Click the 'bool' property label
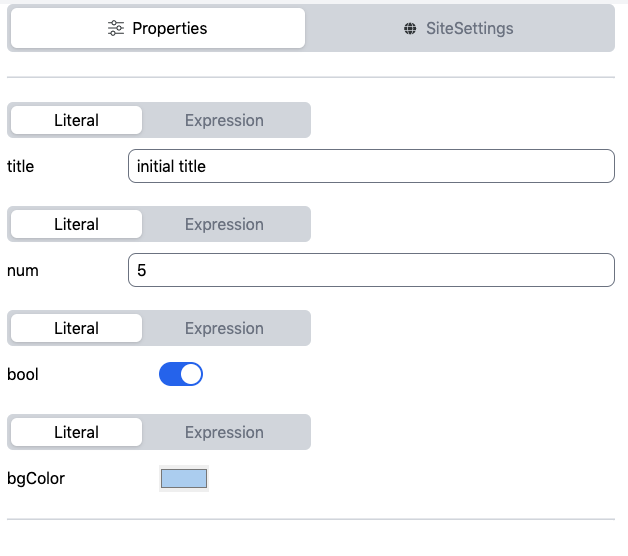This screenshot has height=556, width=628. pyautogui.click(x=23, y=374)
